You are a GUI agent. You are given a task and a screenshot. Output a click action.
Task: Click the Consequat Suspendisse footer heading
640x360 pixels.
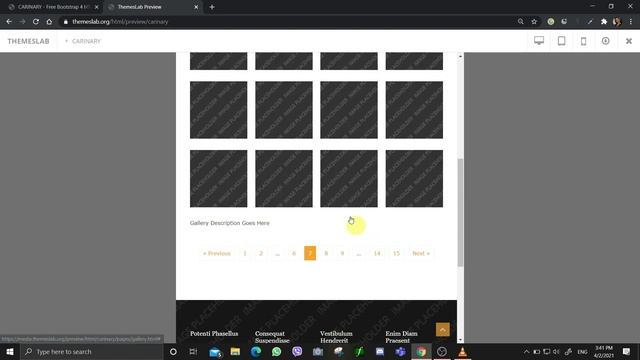[x=272, y=337]
